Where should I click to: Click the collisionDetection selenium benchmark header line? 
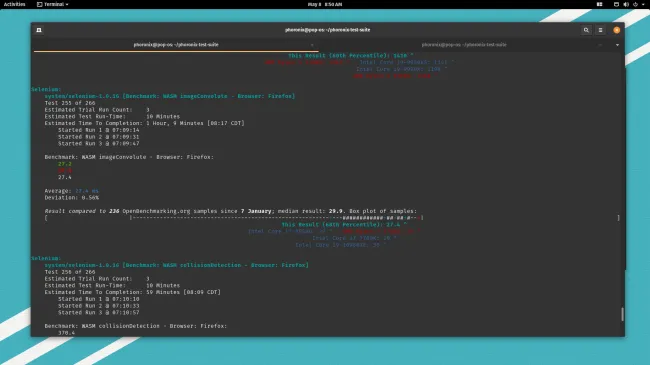[177, 265]
